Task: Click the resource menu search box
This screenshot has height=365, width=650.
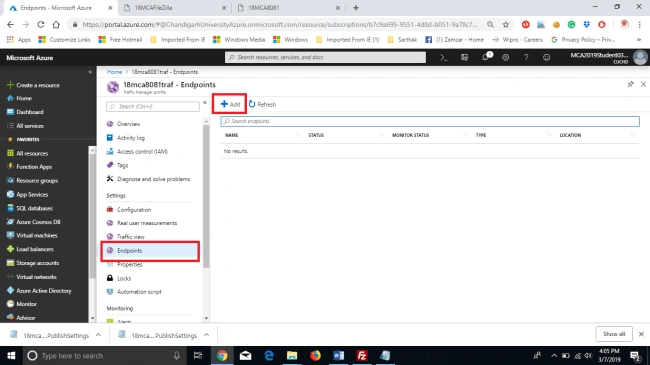Action: [x=153, y=107]
